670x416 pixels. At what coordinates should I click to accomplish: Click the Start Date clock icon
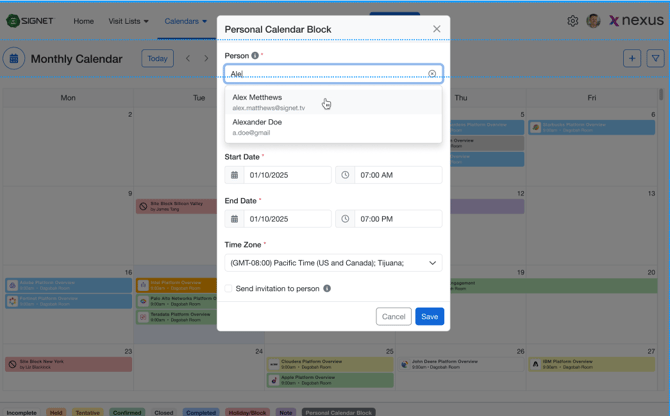pyautogui.click(x=345, y=175)
